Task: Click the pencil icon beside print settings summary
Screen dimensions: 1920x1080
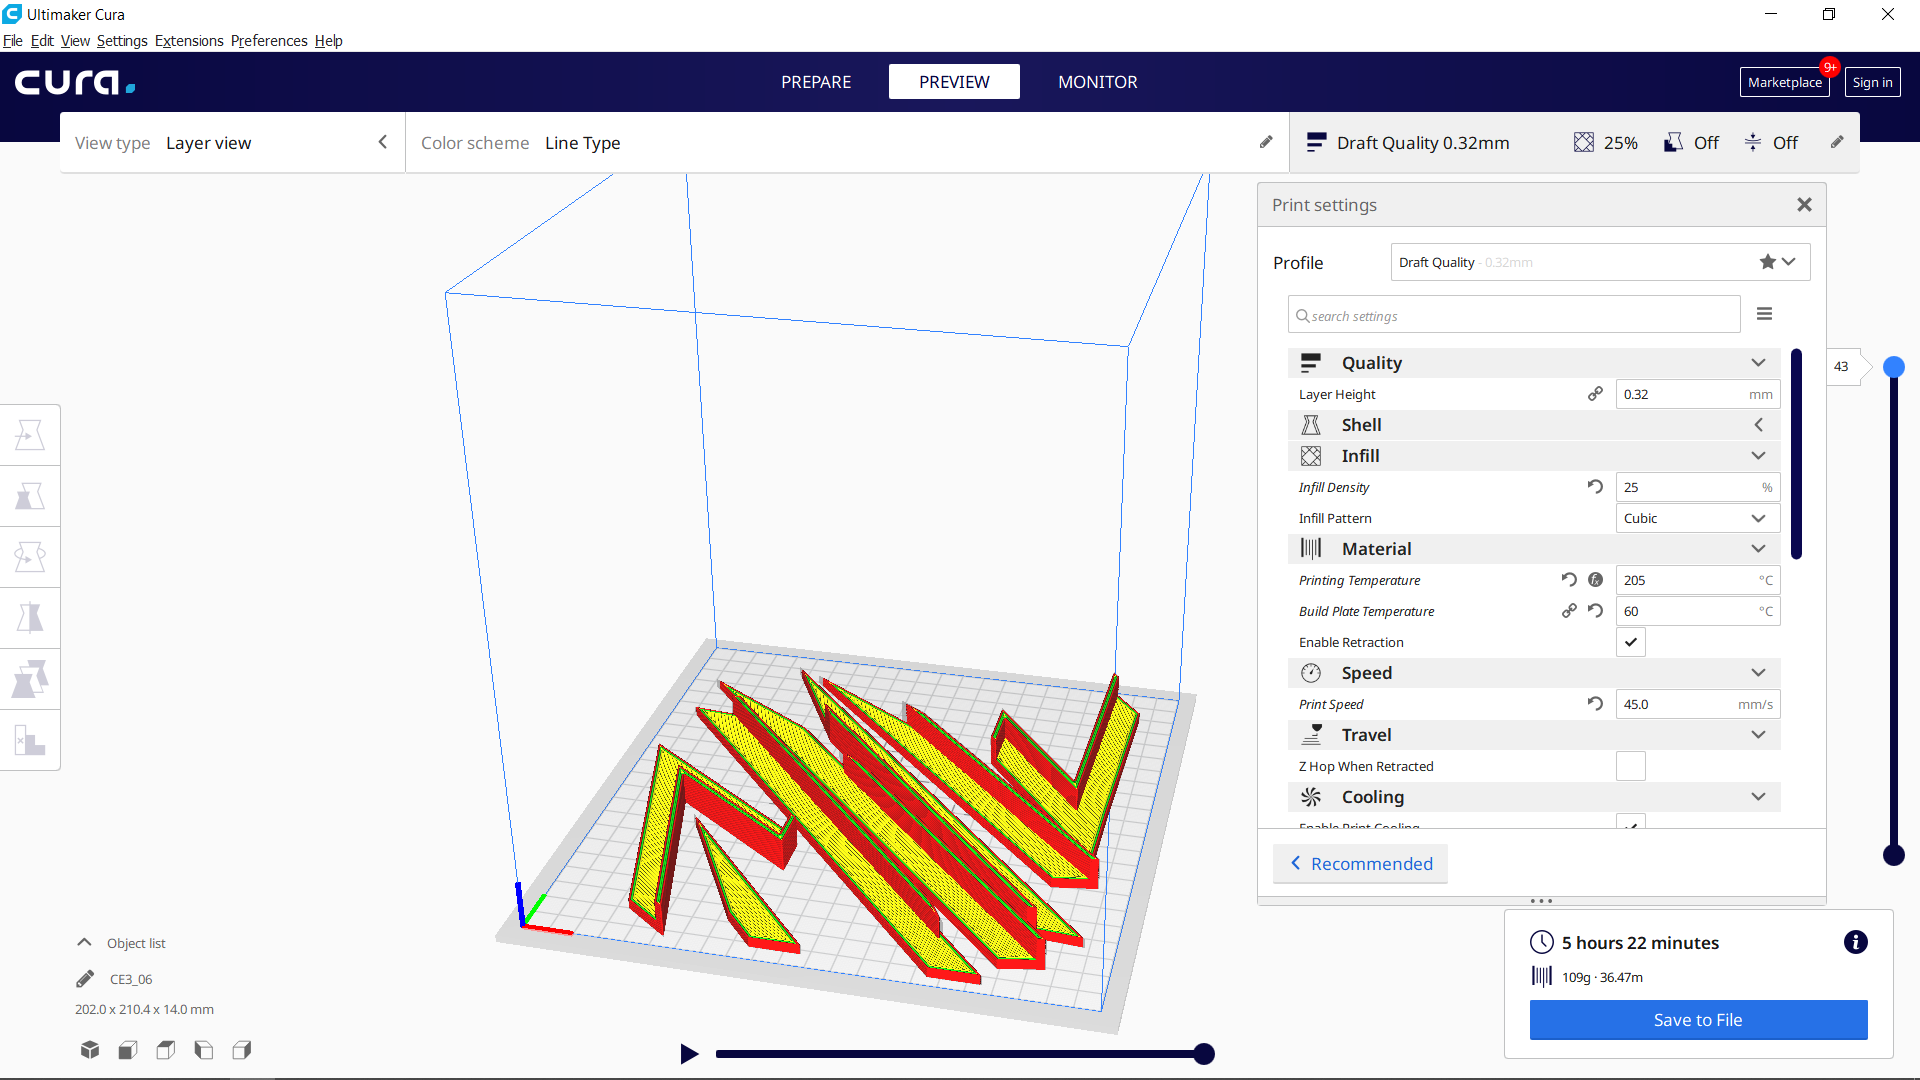Action: [1837, 142]
